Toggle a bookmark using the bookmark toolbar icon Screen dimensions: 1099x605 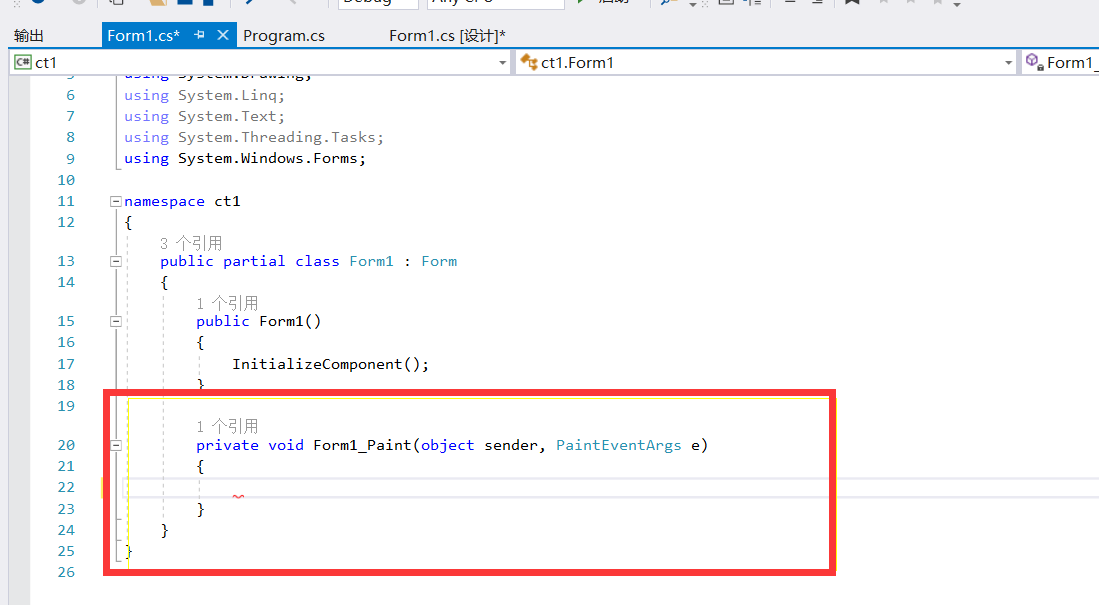853,5
